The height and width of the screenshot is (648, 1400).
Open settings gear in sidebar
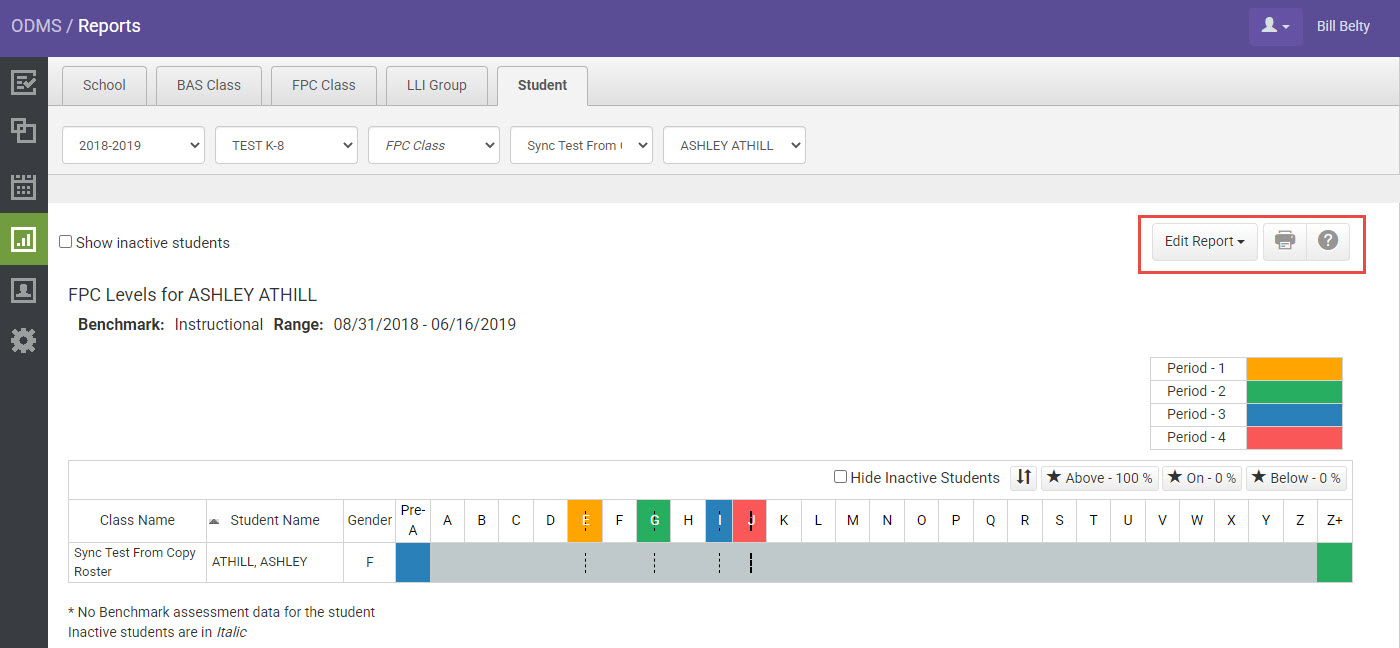tap(23, 341)
